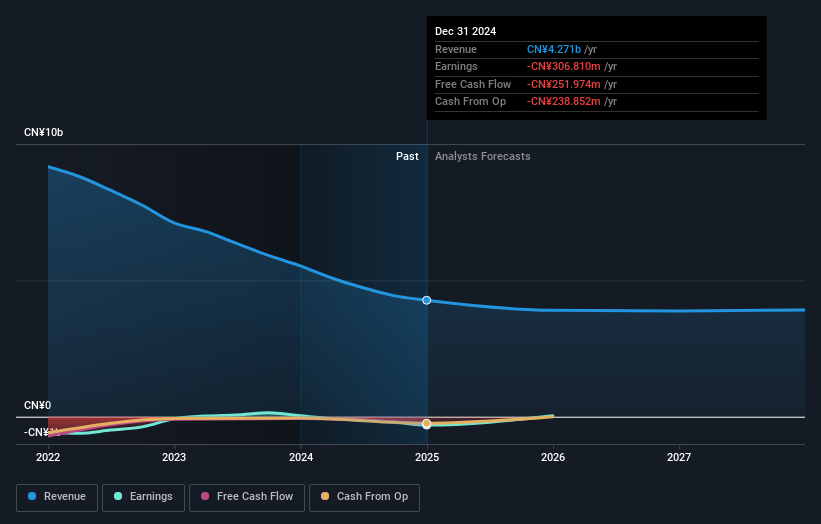Click the orange Cash From Op legend dot
The image size is (821, 524).
[325, 496]
